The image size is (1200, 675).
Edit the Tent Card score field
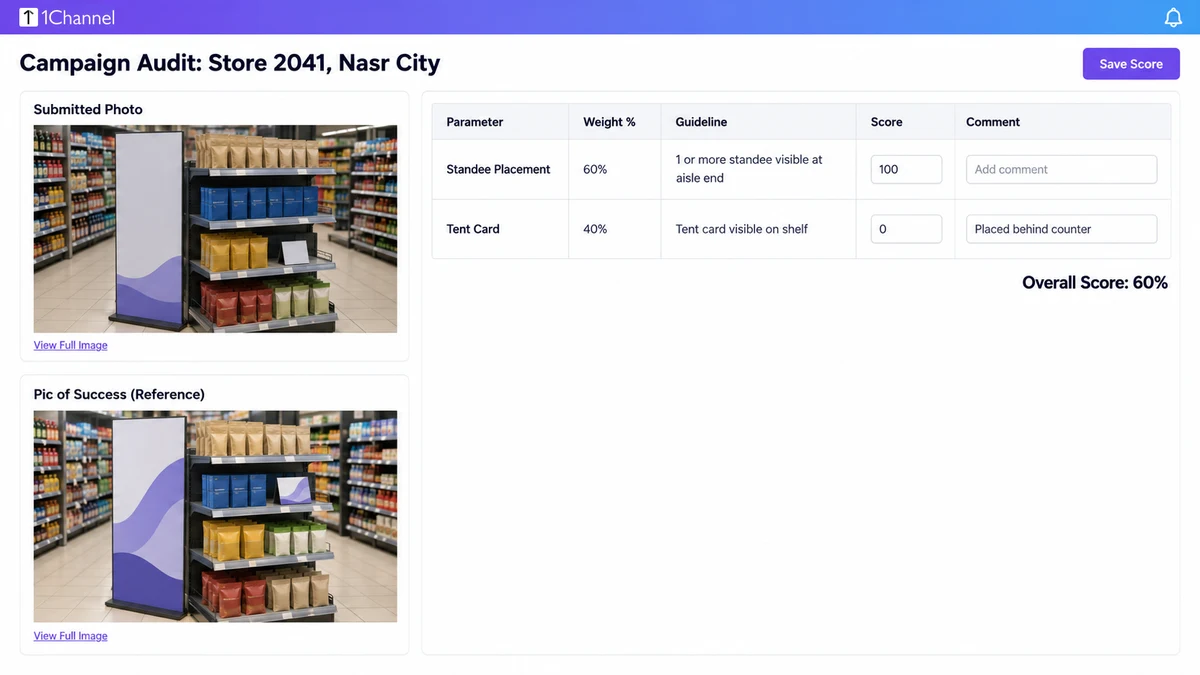(906, 229)
